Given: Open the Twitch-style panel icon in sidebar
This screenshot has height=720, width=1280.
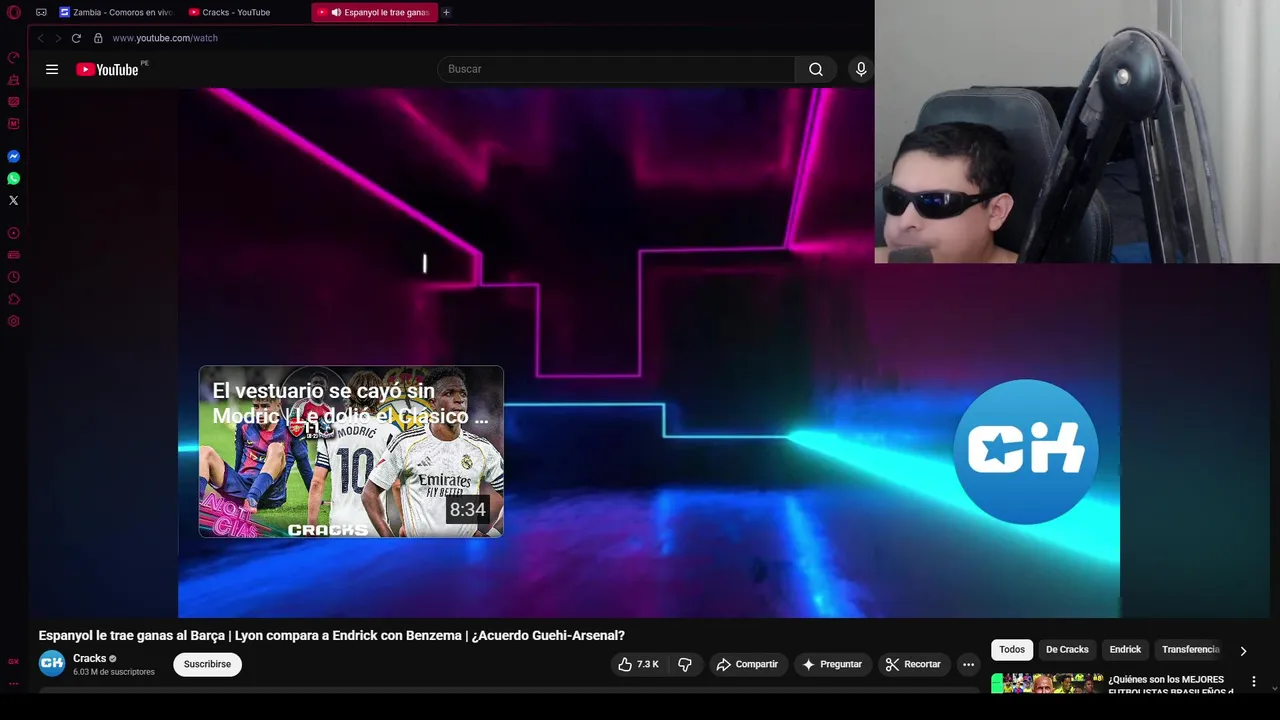Looking at the screenshot, I should [14, 101].
